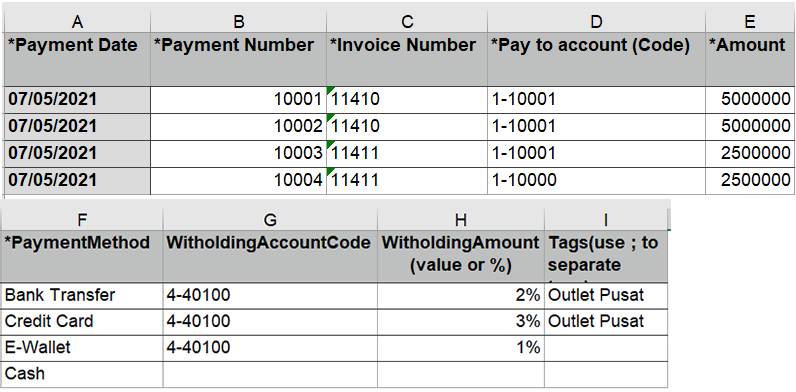796x392 pixels.
Task: Select column I header
Action: click(606, 219)
